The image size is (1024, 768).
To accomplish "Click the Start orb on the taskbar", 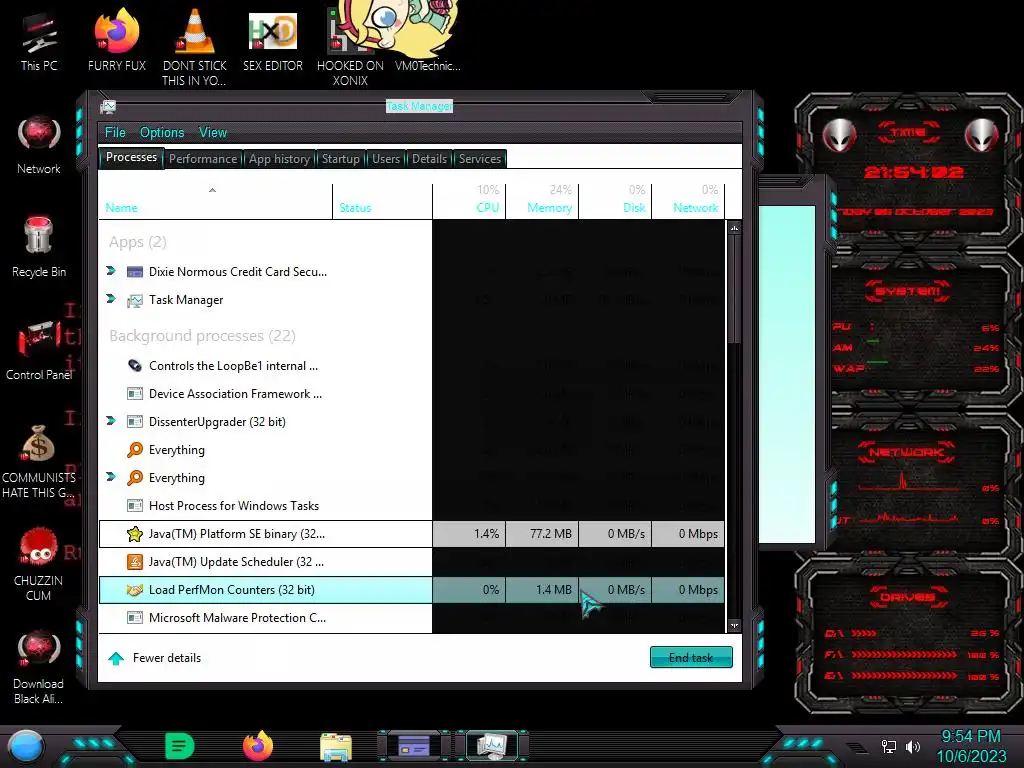I will point(25,746).
